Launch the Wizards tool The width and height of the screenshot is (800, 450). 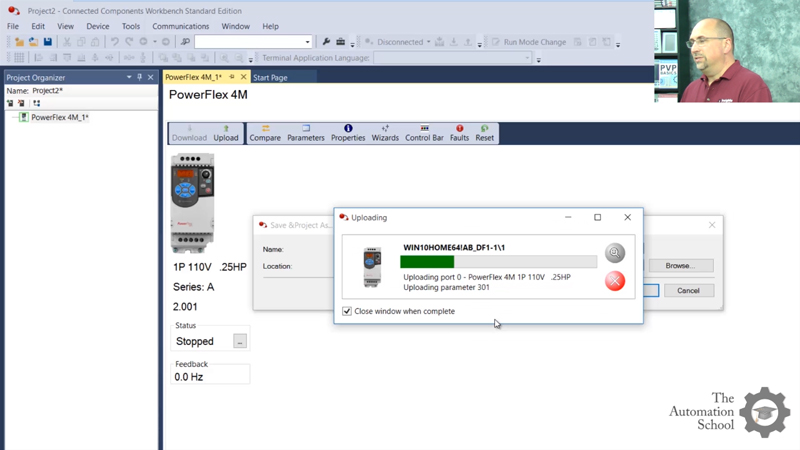pyautogui.click(x=385, y=133)
